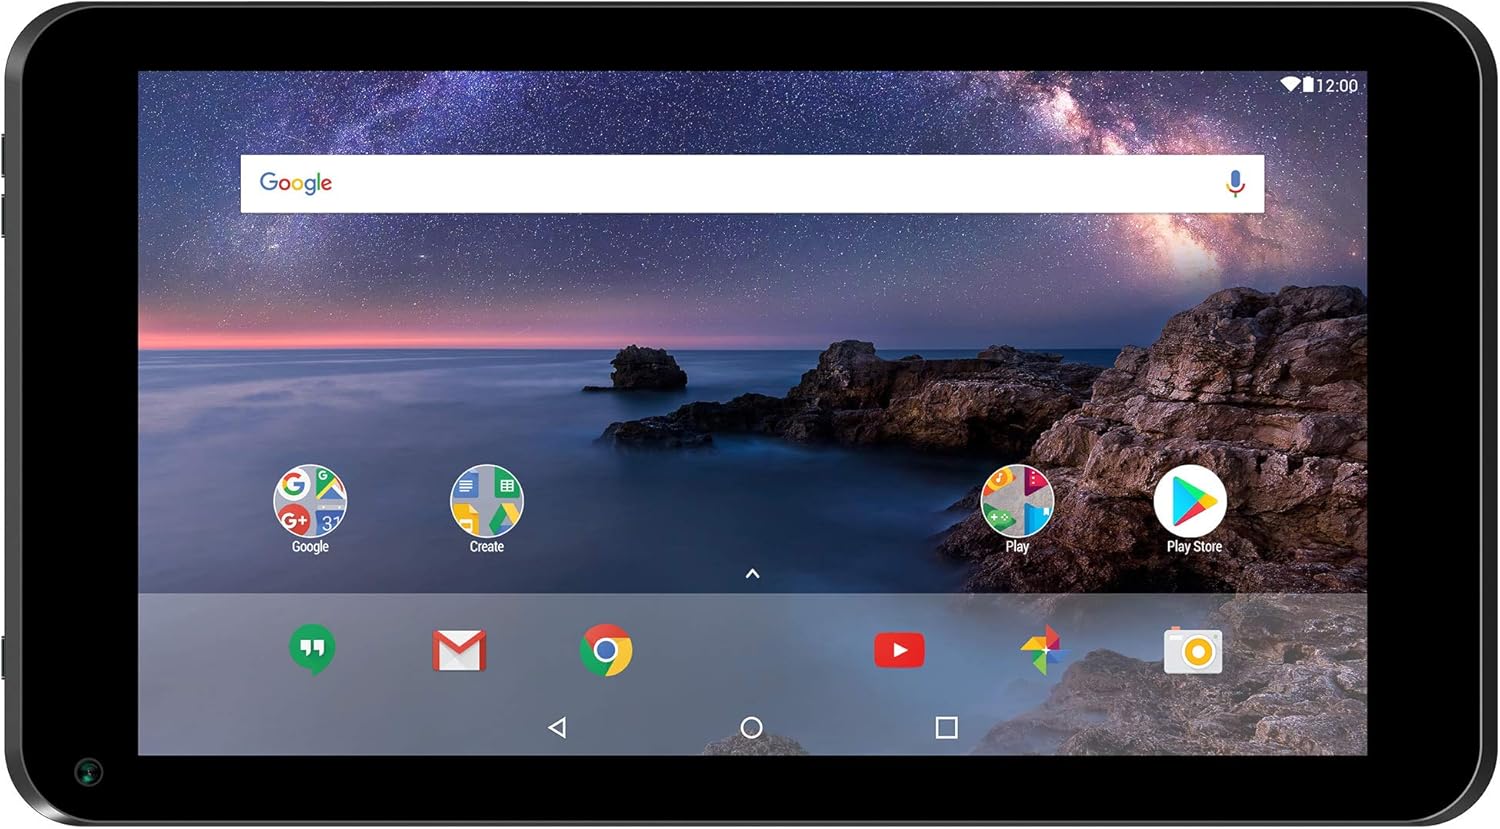This screenshot has width=1500, height=829.
Task: Tap the Home navigation button
Action: tap(751, 728)
